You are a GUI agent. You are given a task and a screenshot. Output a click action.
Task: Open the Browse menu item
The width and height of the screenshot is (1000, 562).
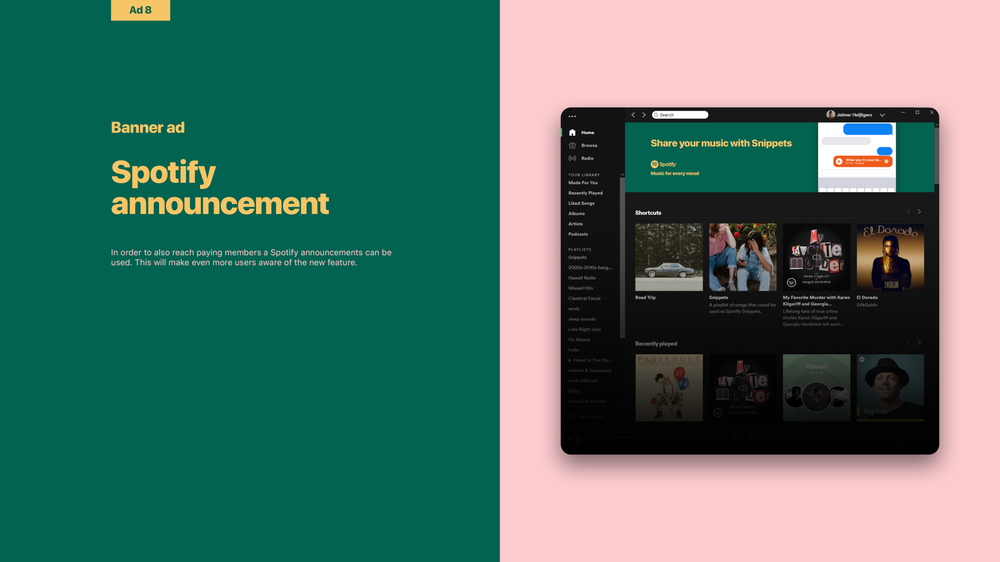tap(589, 145)
